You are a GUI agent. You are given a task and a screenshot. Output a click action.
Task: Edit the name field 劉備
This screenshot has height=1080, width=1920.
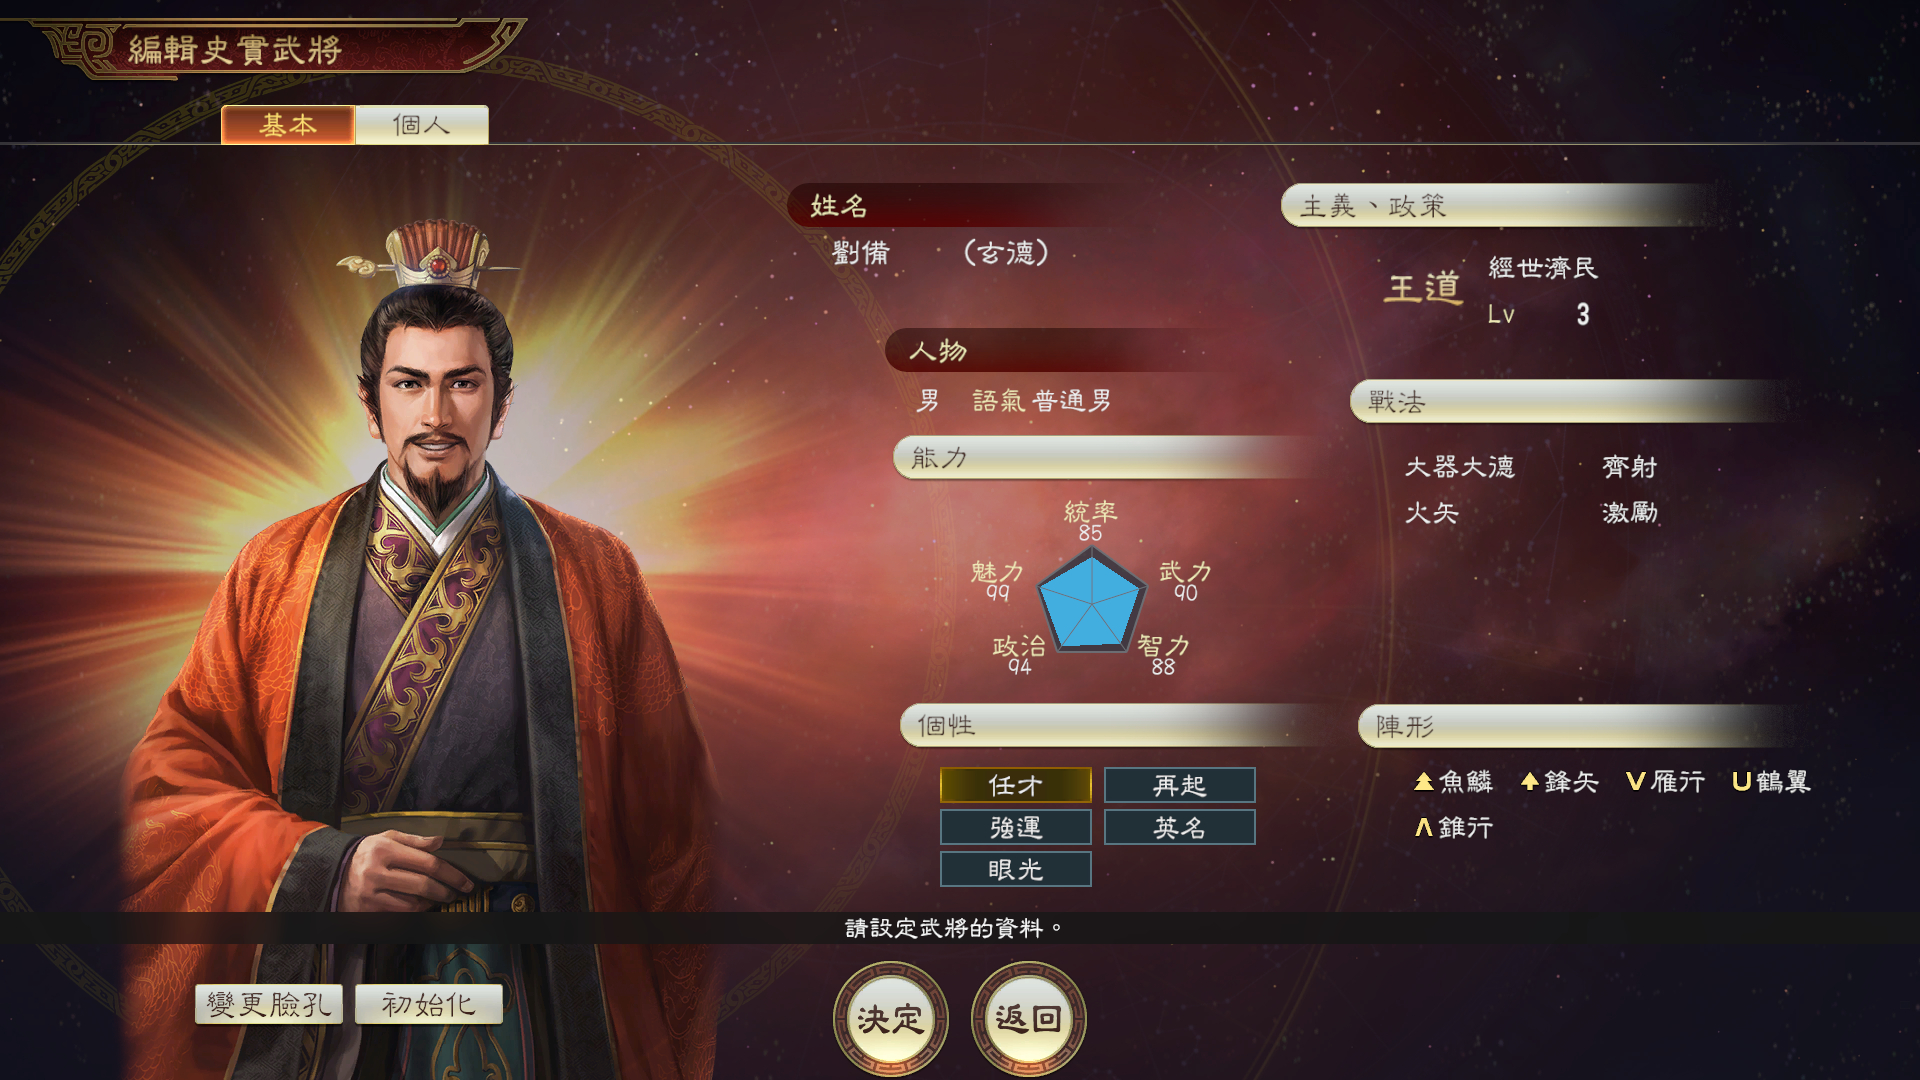pos(860,253)
